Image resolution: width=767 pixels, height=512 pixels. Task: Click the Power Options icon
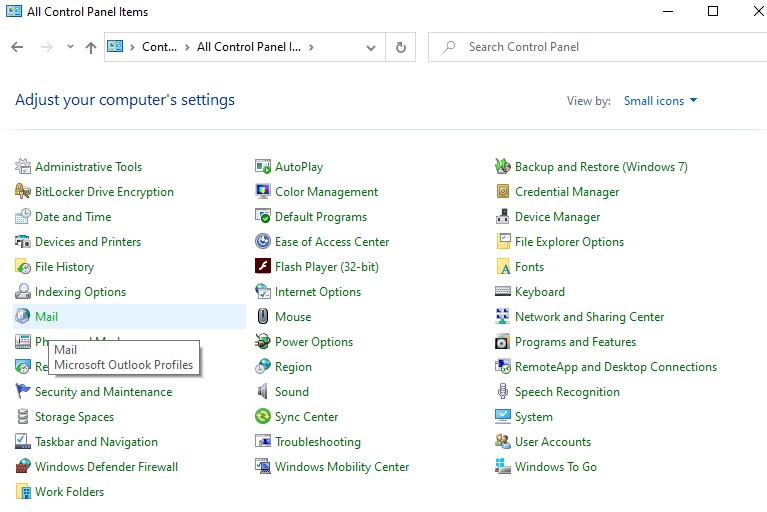263,341
